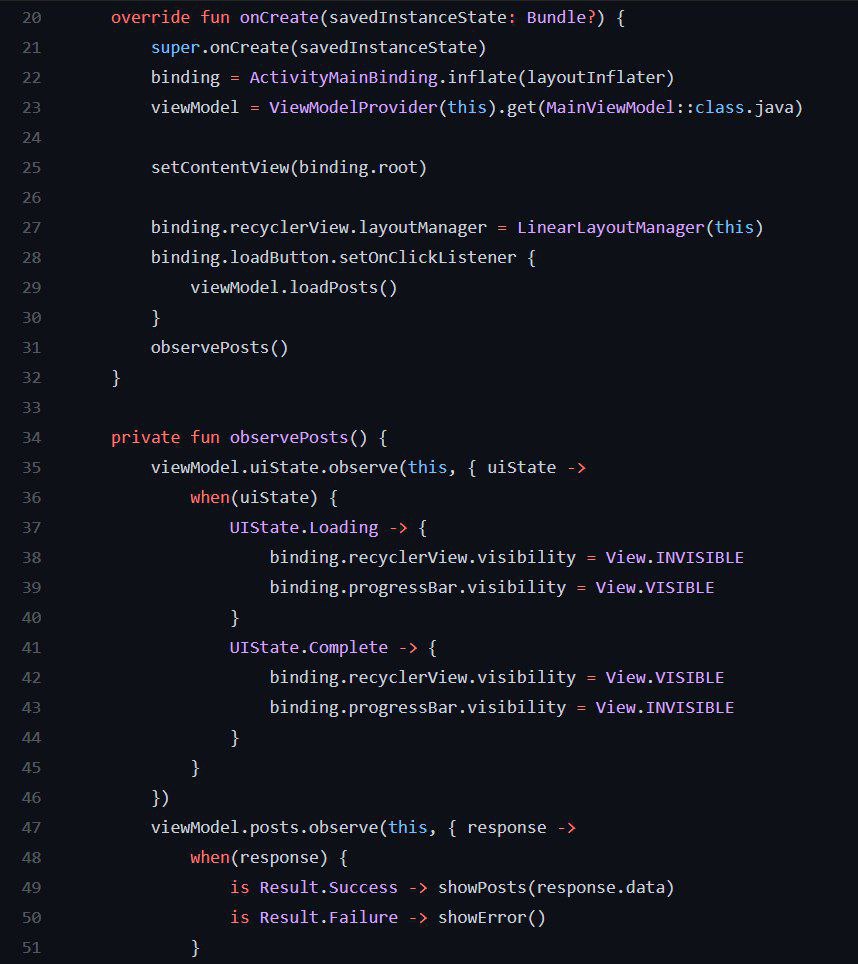Click line number 27
858x964 pixels.
pos(31,227)
